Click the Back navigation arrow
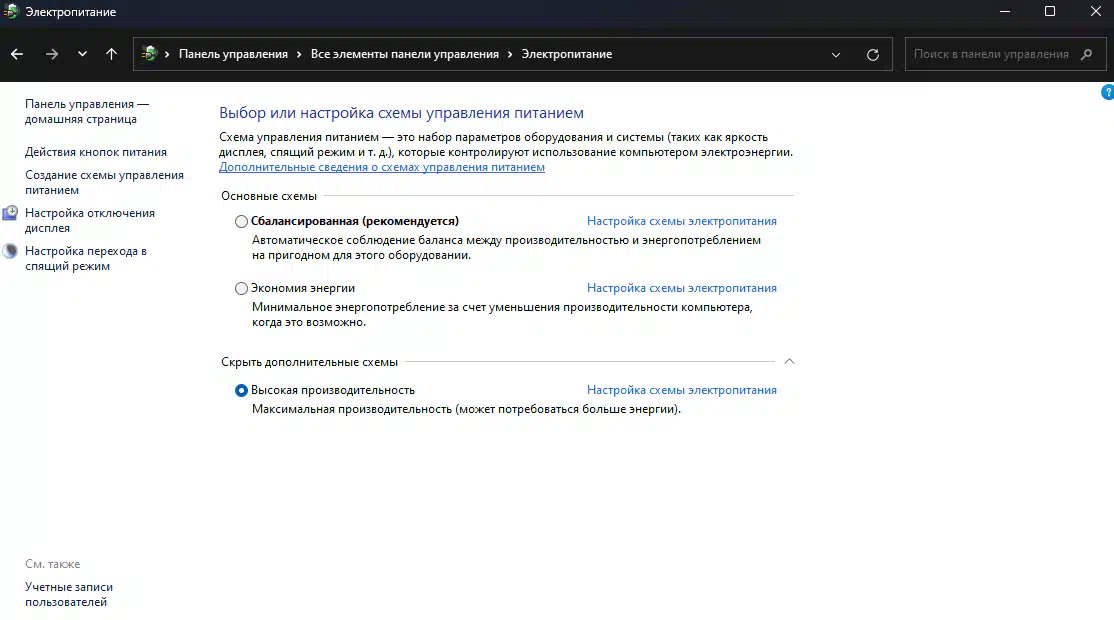 [x=17, y=54]
